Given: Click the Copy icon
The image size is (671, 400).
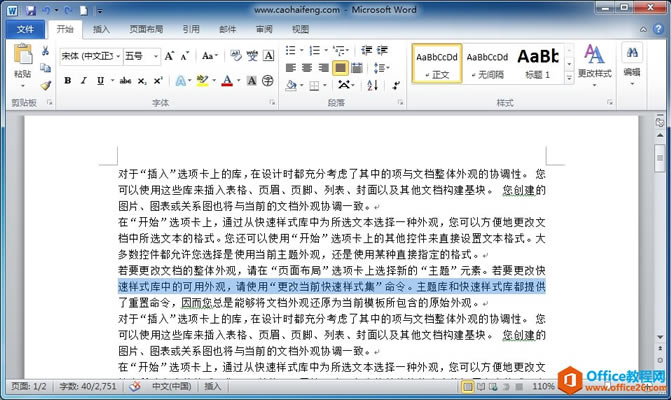Looking at the screenshot, I should pos(45,68).
